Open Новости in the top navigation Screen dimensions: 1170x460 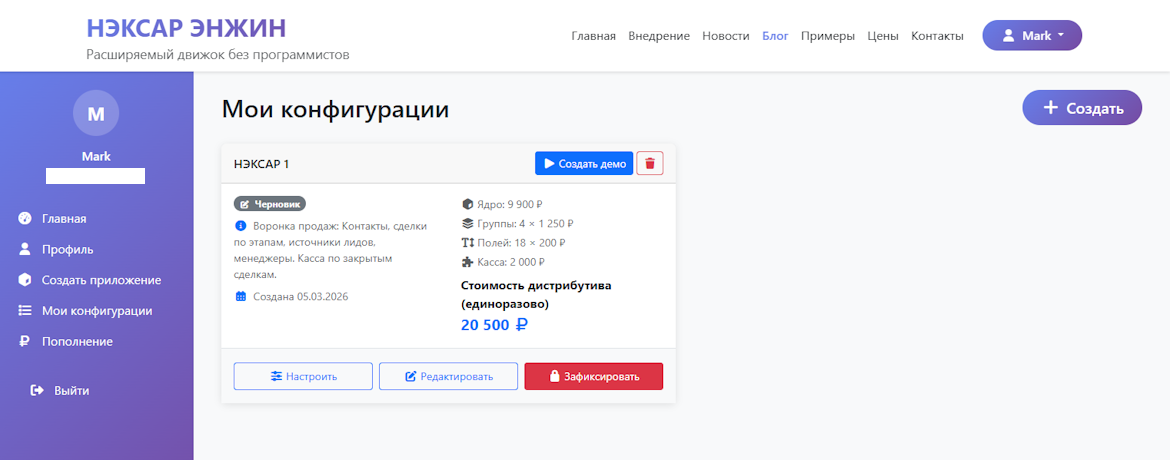click(x=725, y=36)
